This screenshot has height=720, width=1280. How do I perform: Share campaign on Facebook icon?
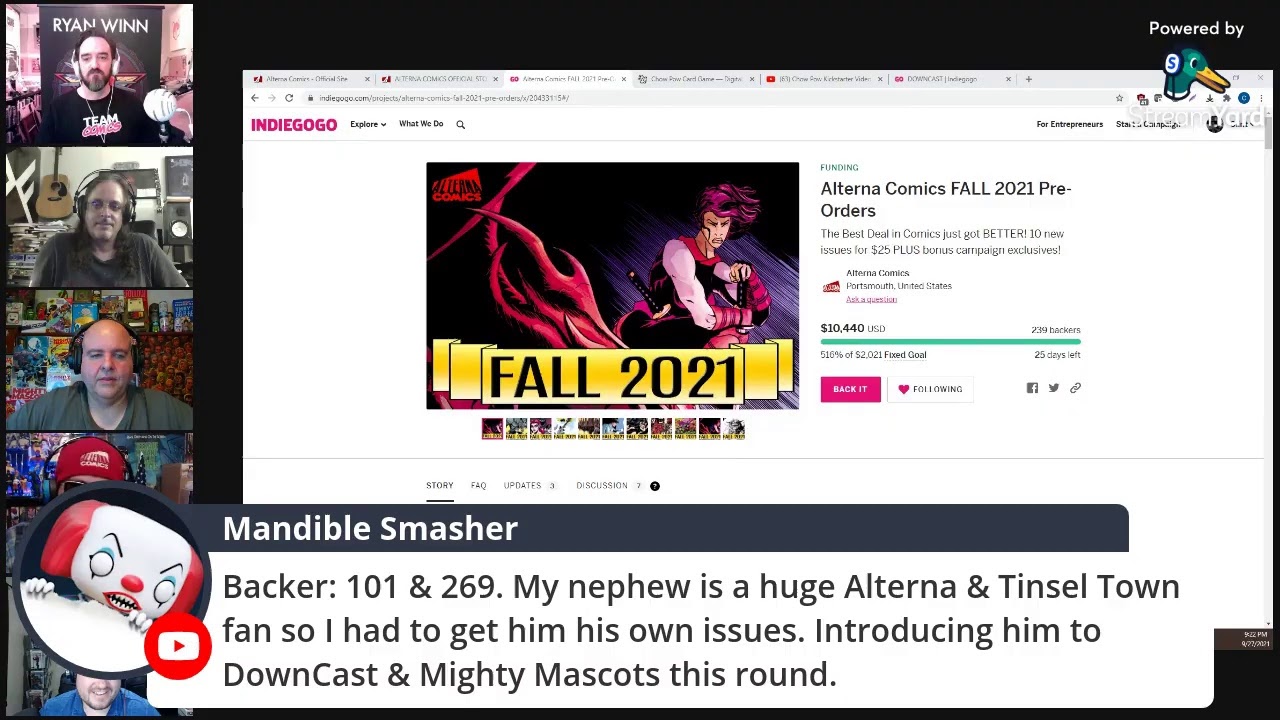point(1032,388)
